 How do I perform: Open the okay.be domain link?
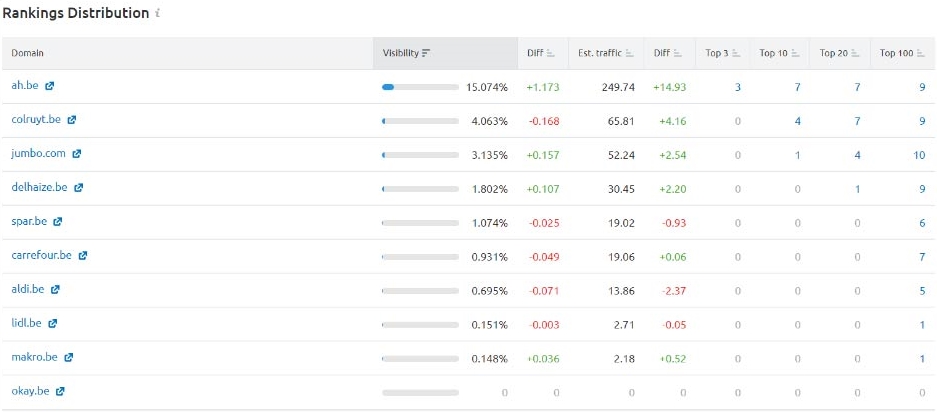(x=30, y=392)
